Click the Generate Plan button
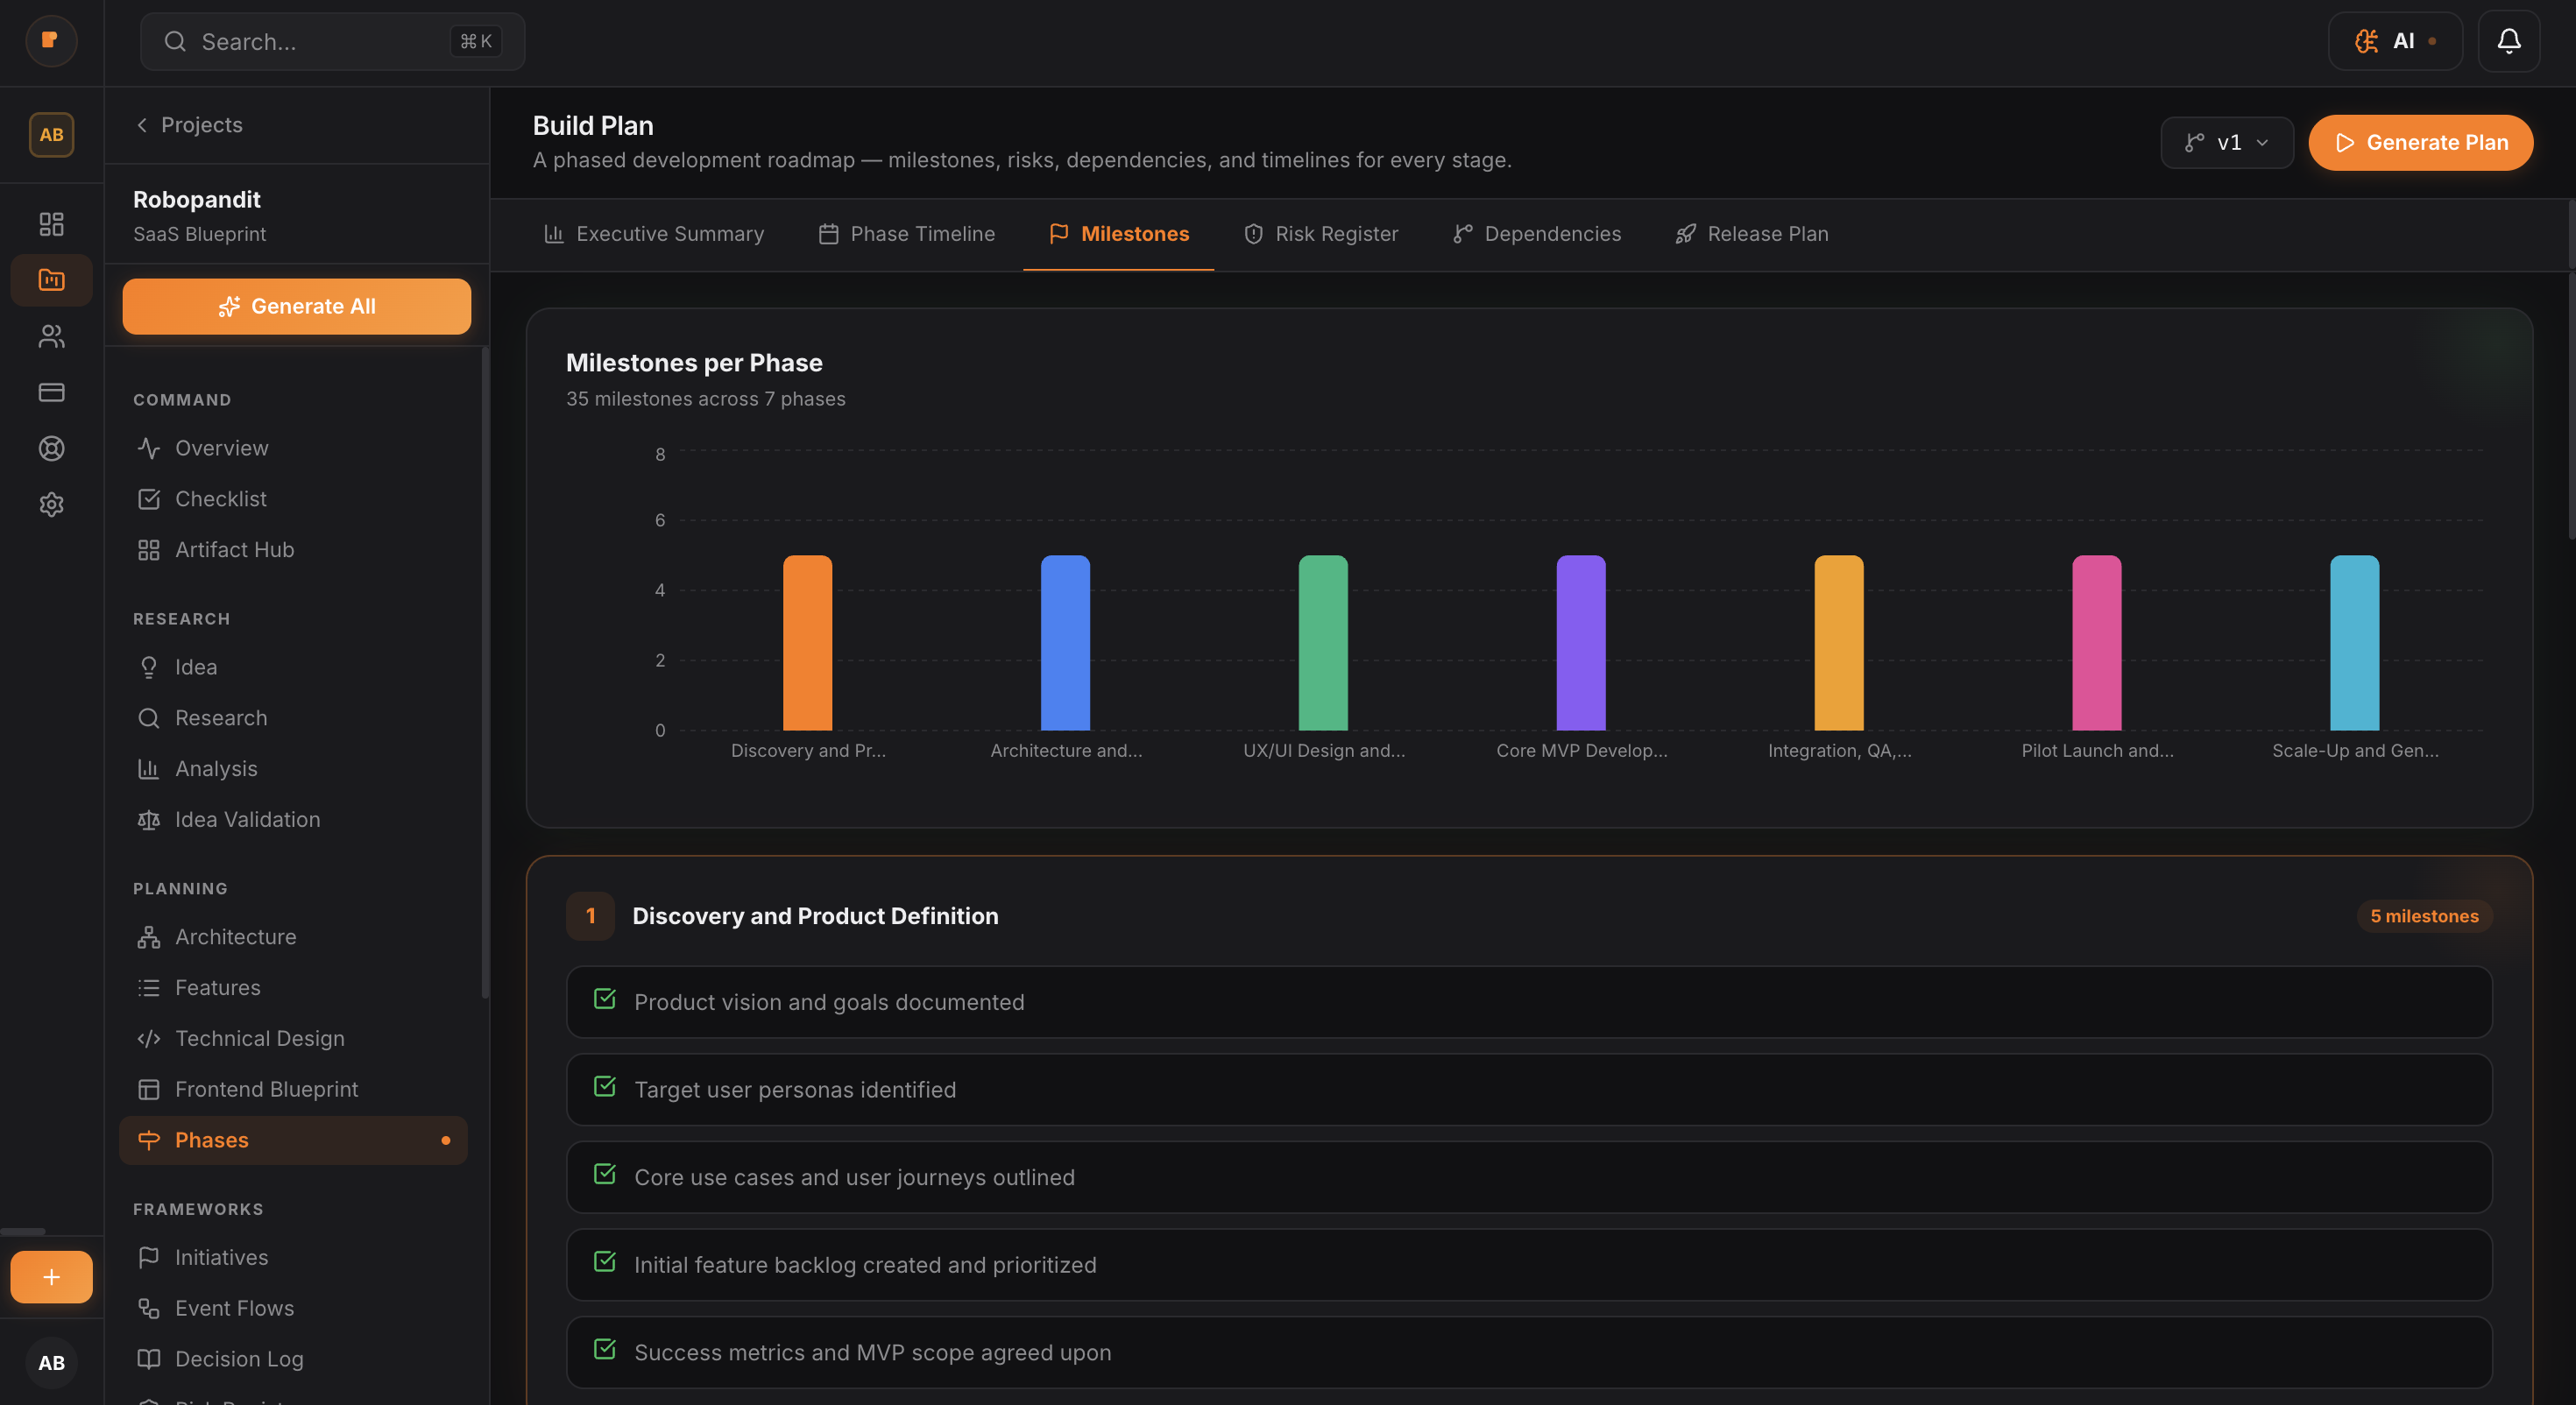2576x1405 pixels. [x=2420, y=142]
